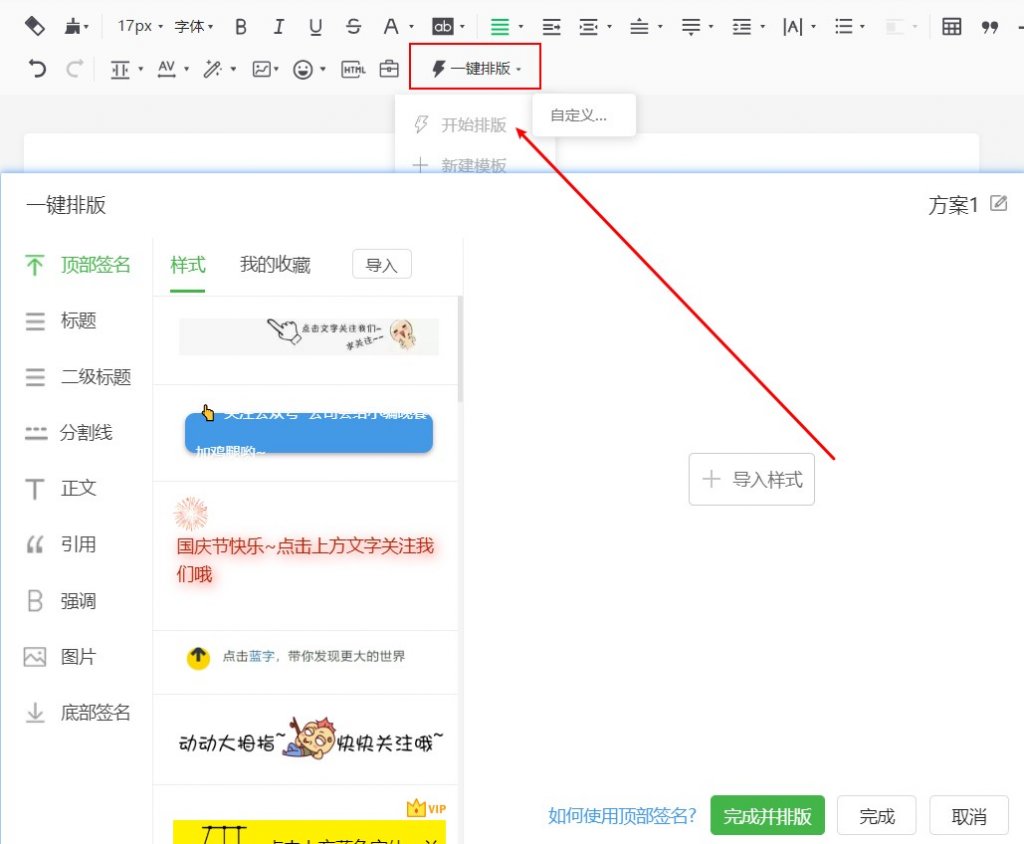Choose the 国庆节快乐 signature style
The height and width of the screenshot is (844, 1024).
306,557
